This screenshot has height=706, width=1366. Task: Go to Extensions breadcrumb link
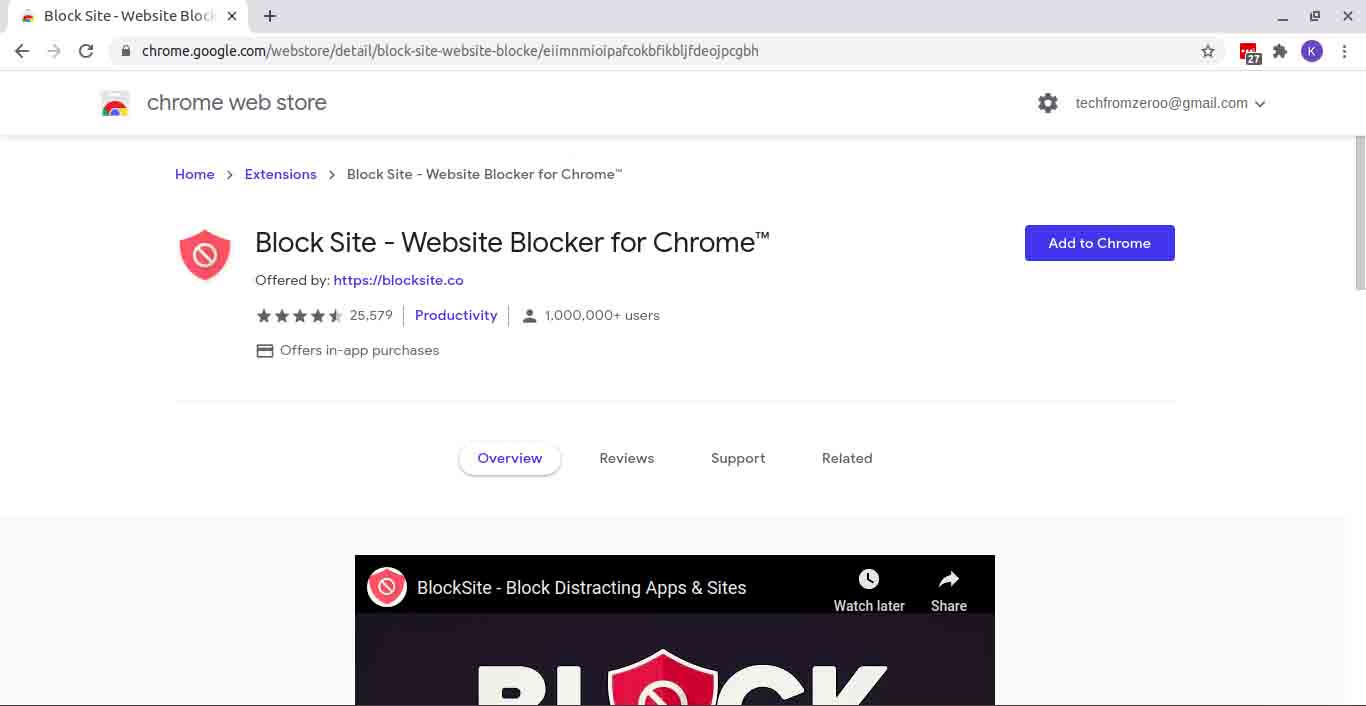[x=281, y=174]
